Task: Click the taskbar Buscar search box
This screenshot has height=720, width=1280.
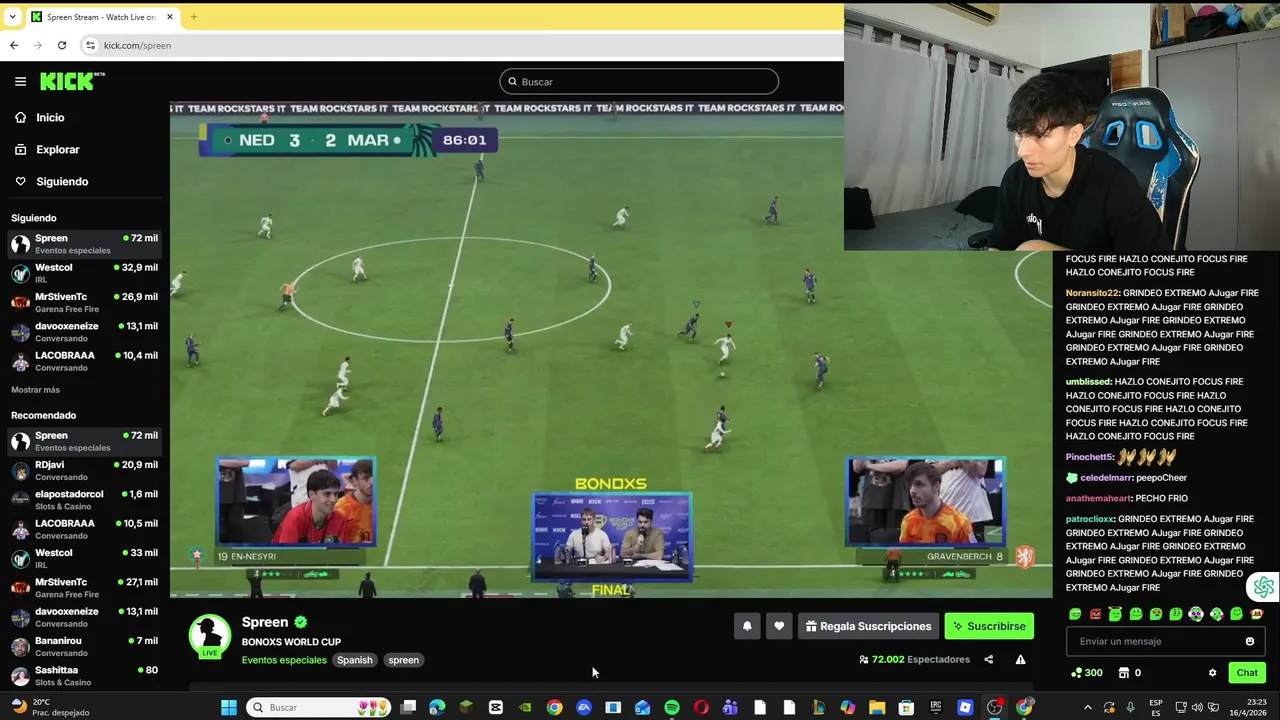Action: [x=318, y=707]
